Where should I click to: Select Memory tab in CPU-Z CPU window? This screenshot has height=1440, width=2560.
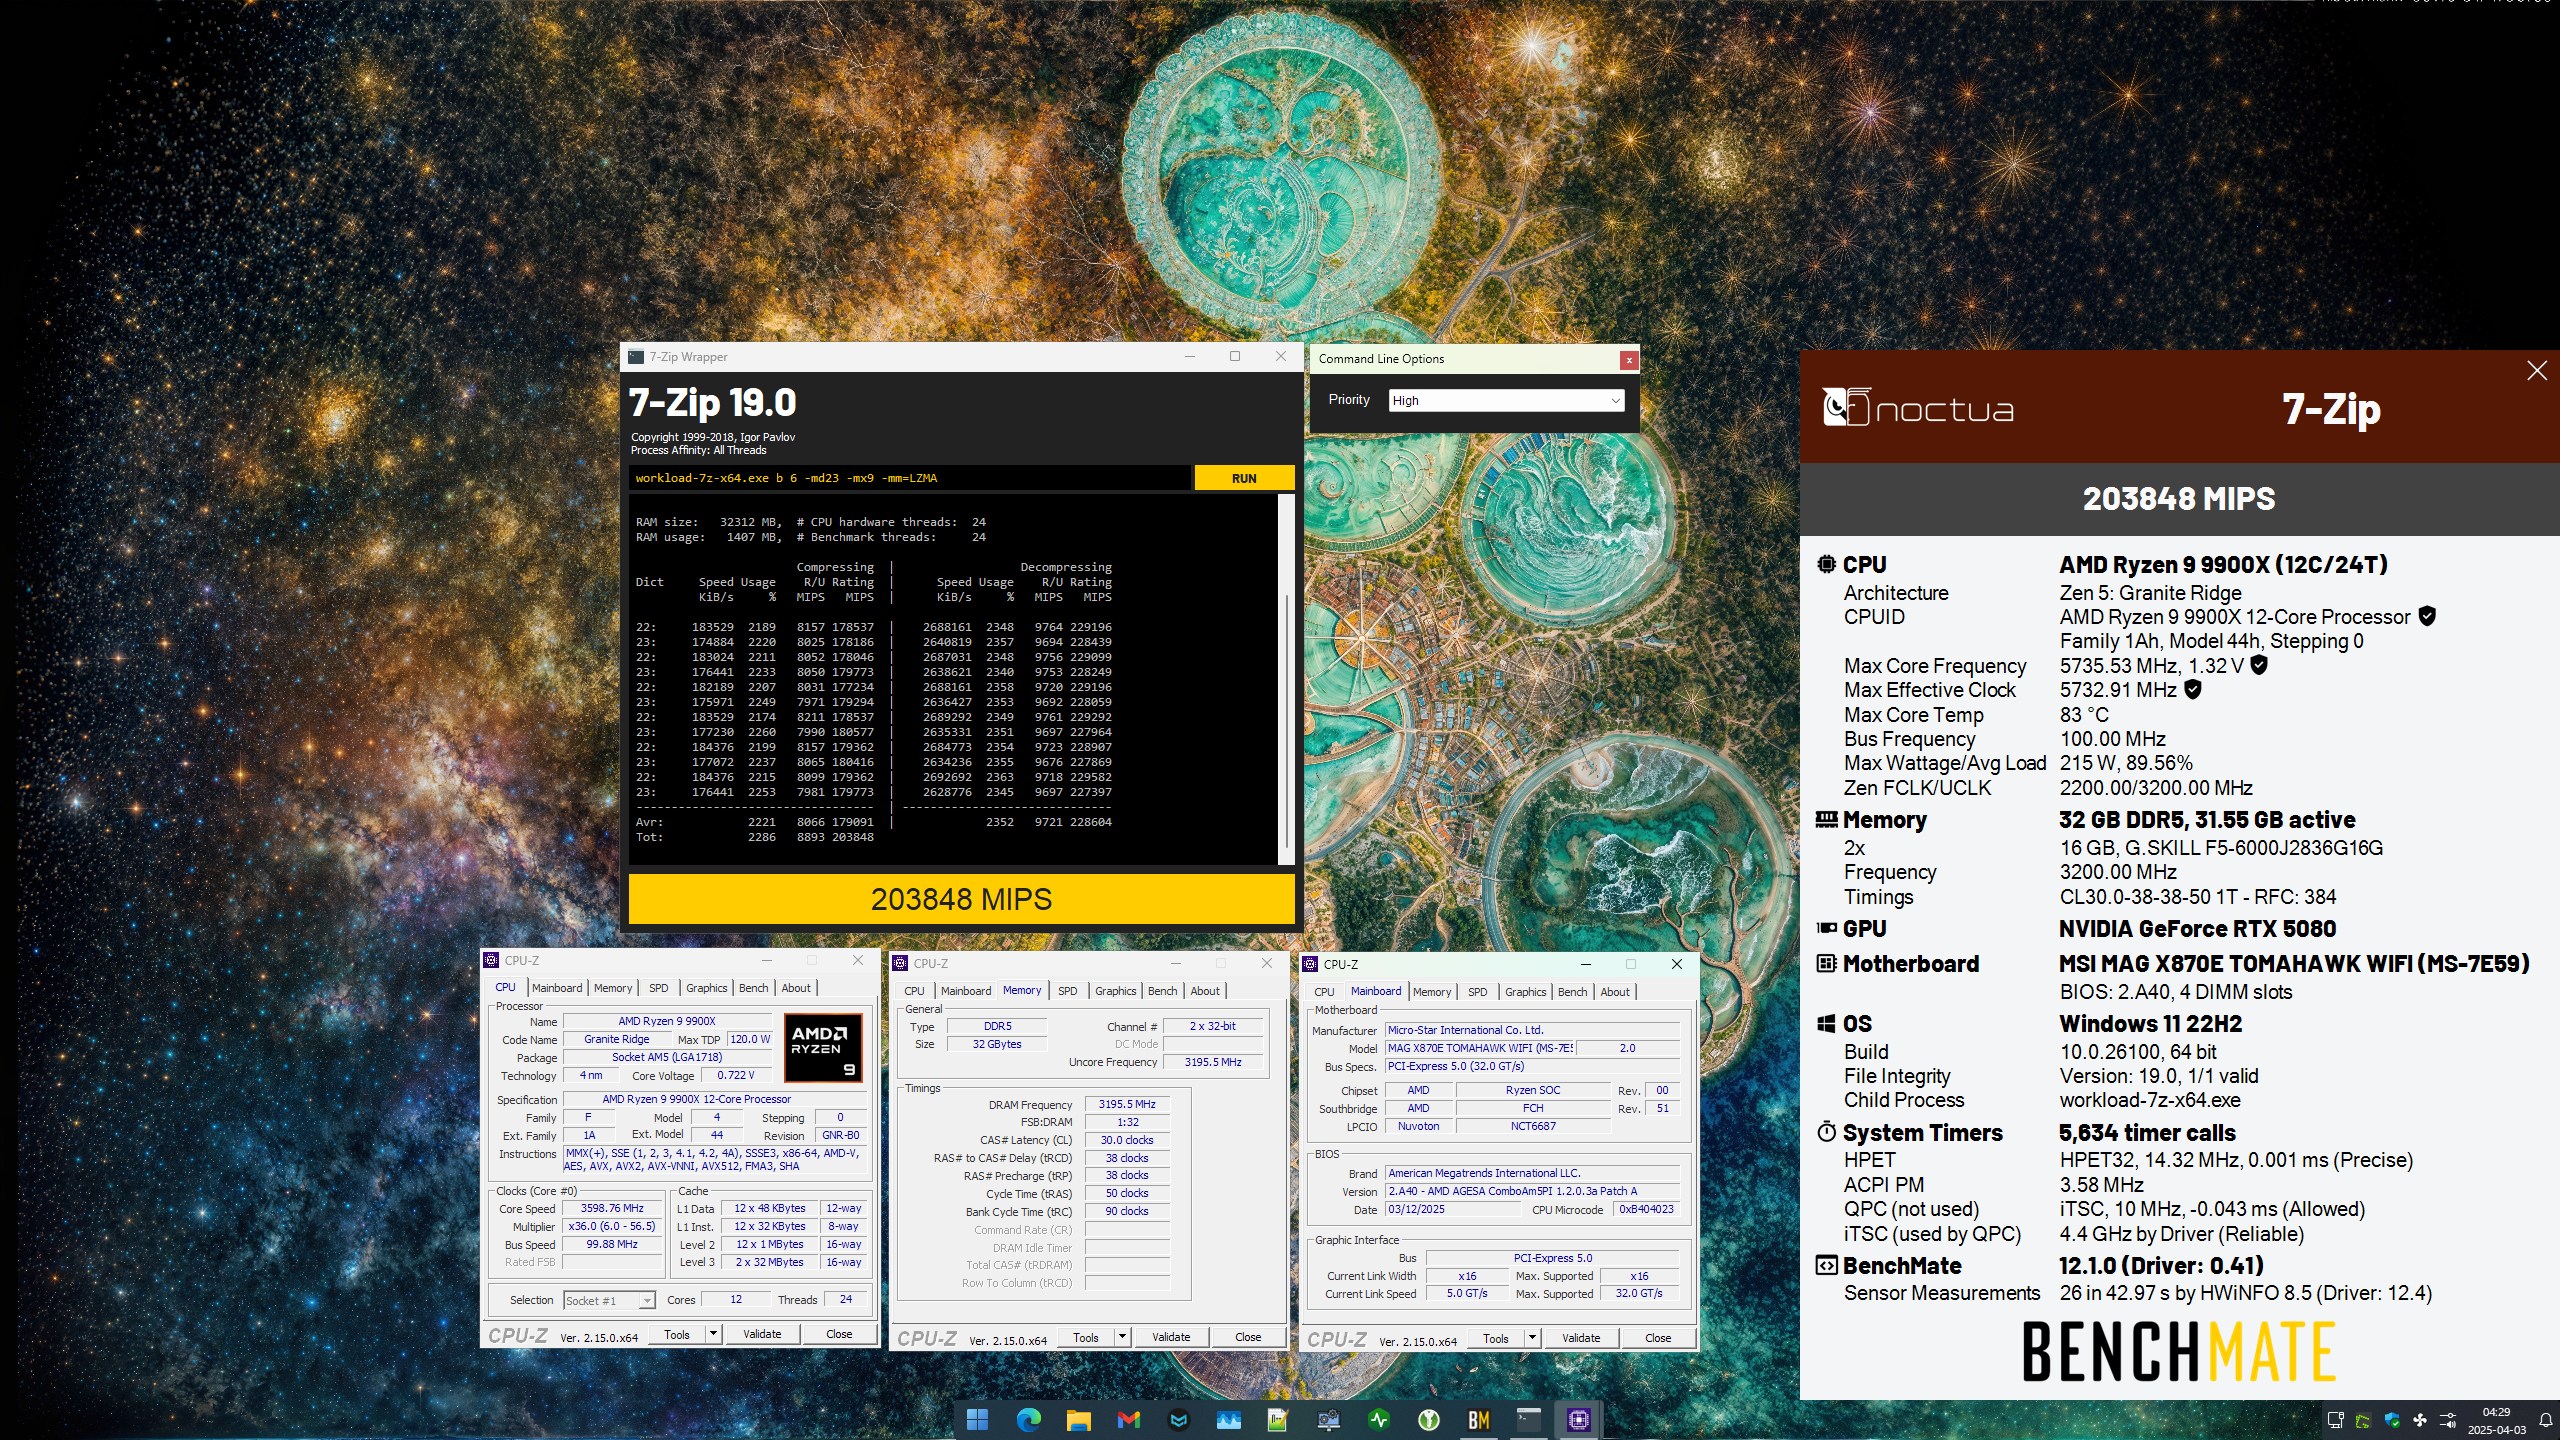pos(613,988)
